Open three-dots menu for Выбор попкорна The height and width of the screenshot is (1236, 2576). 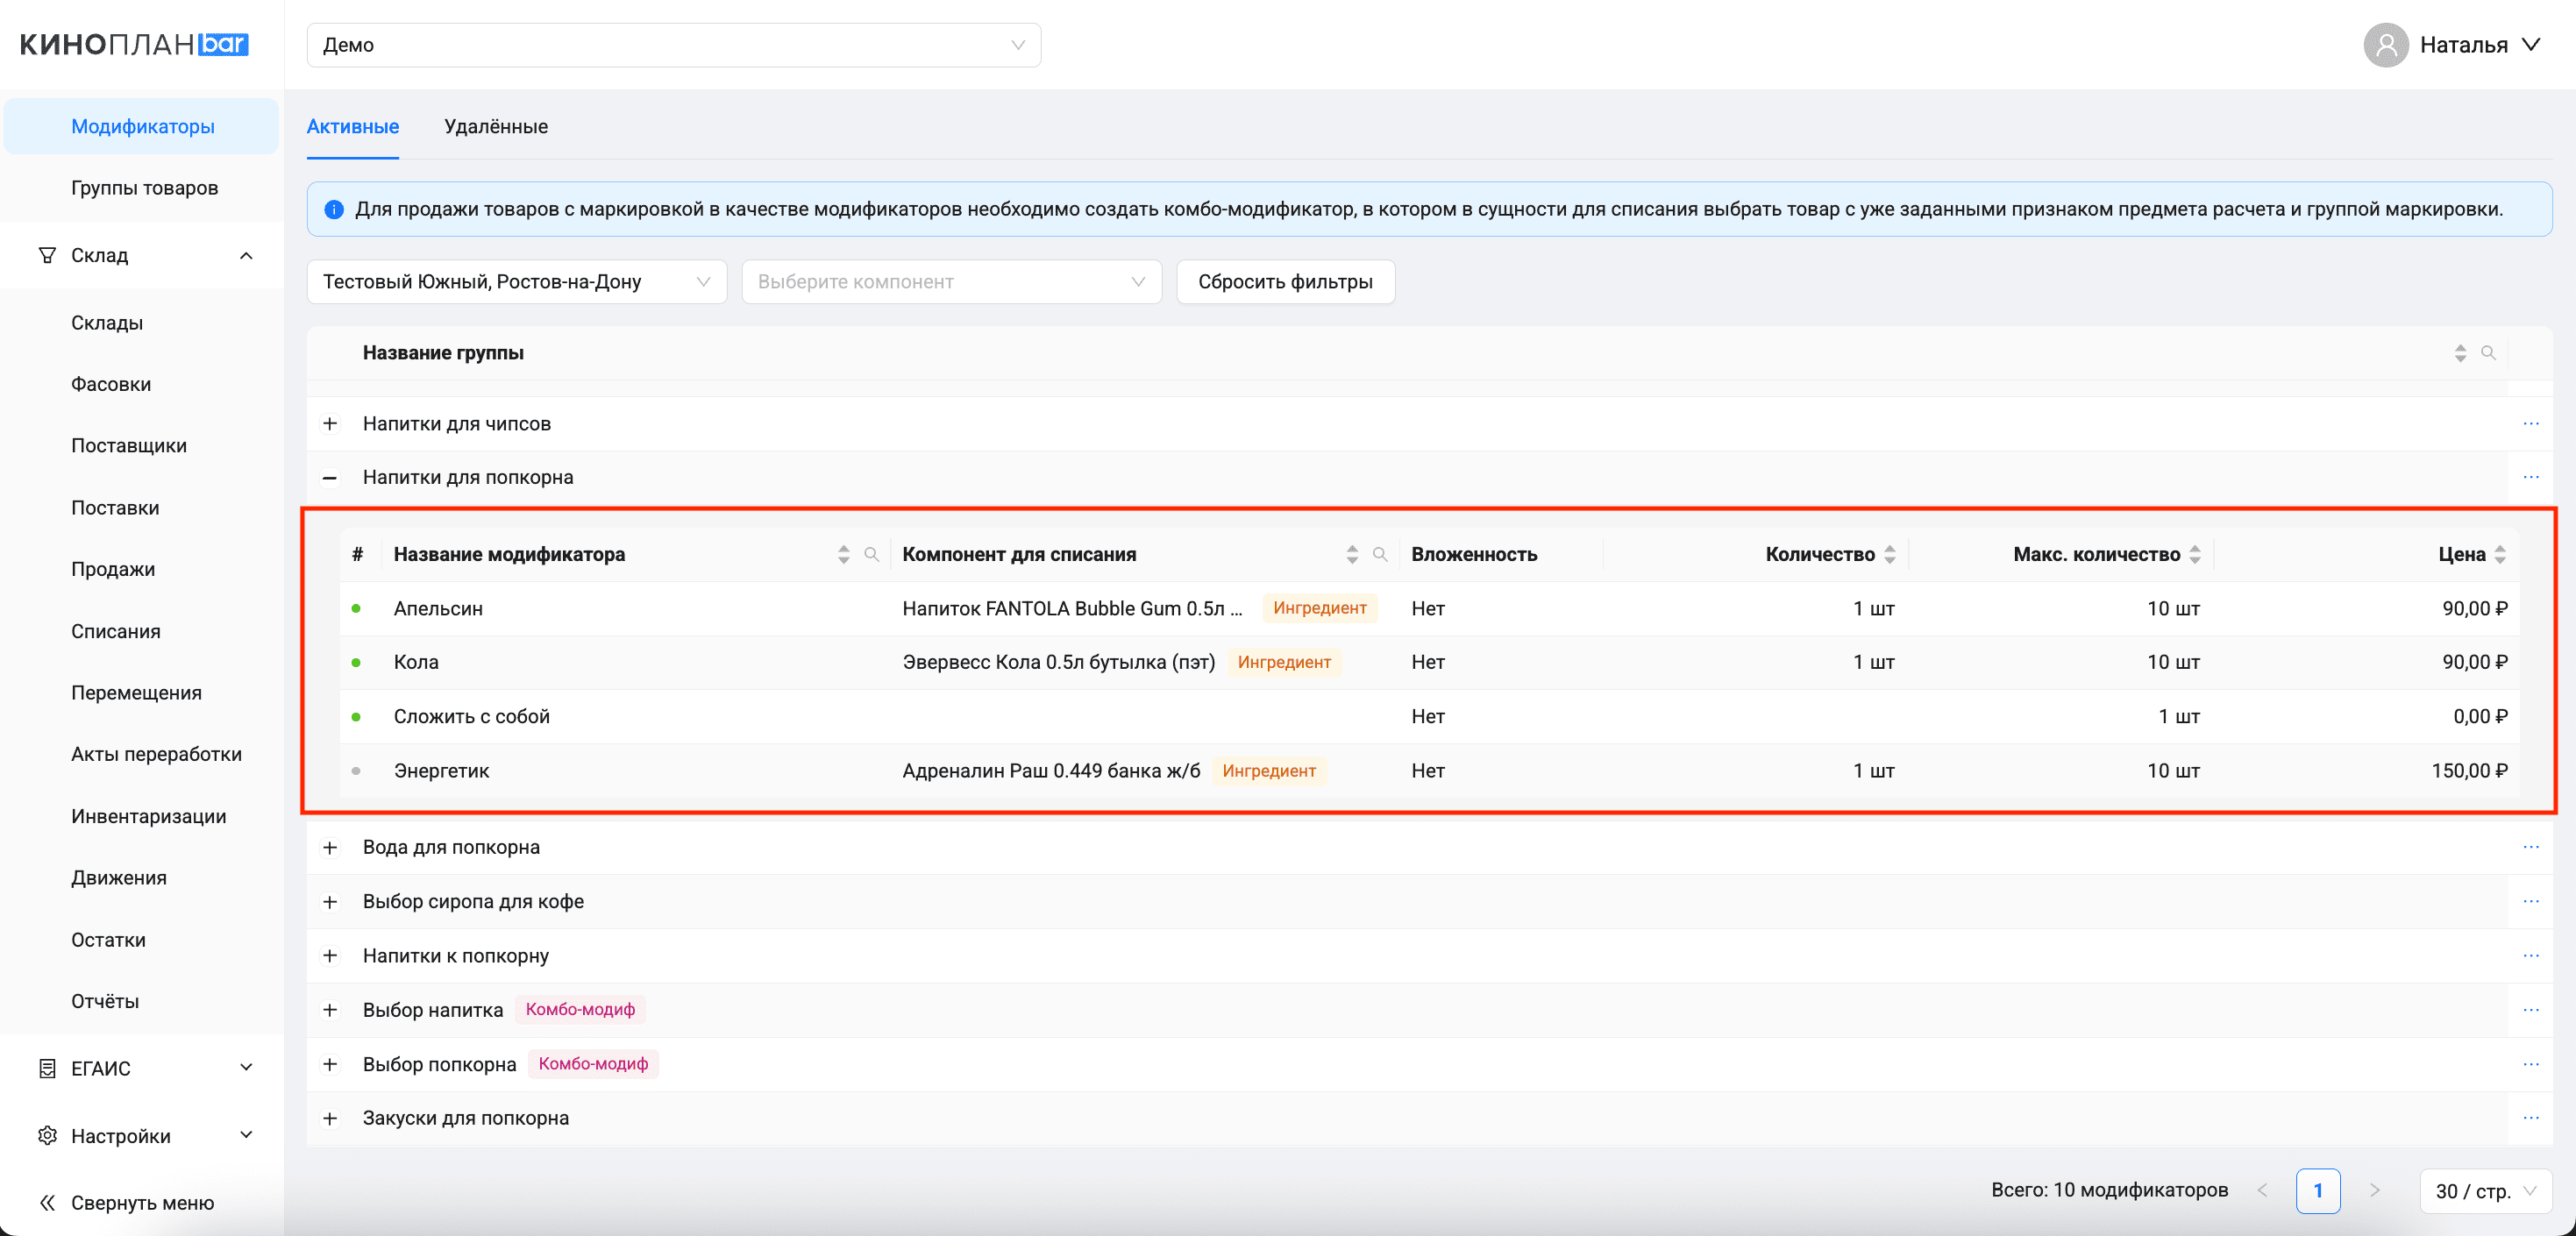point(2530,1064)
